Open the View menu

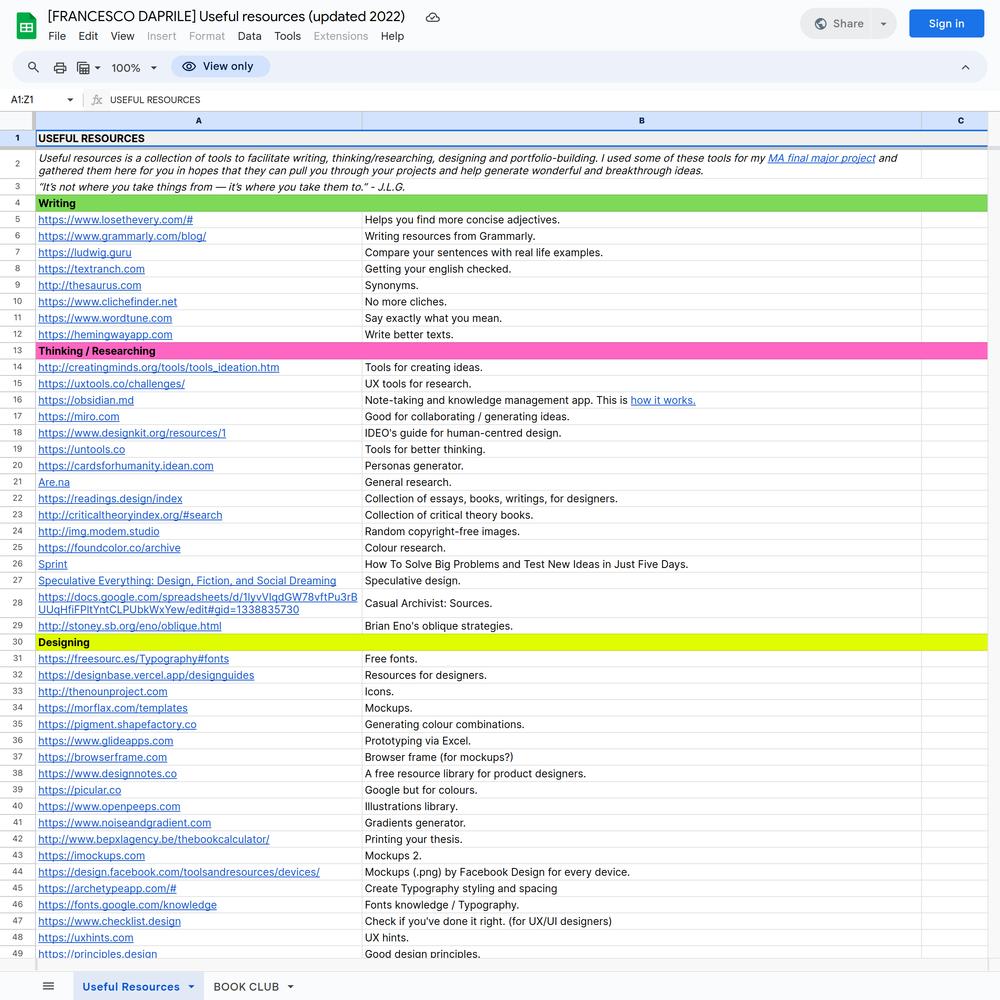[x=122, y=36]
